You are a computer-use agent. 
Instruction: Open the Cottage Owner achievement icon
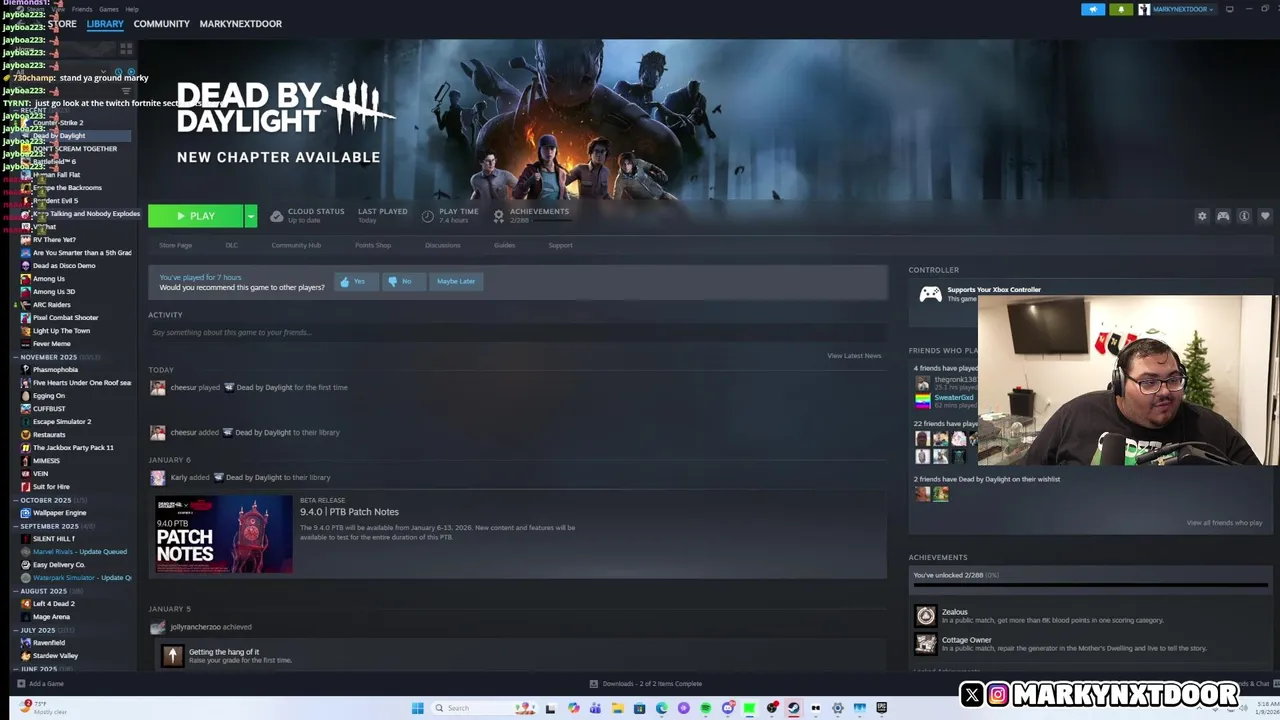coord(926,644)
